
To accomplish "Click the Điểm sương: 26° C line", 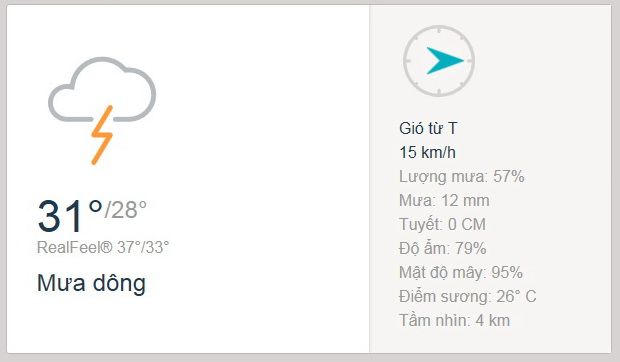I will (468, 296).
